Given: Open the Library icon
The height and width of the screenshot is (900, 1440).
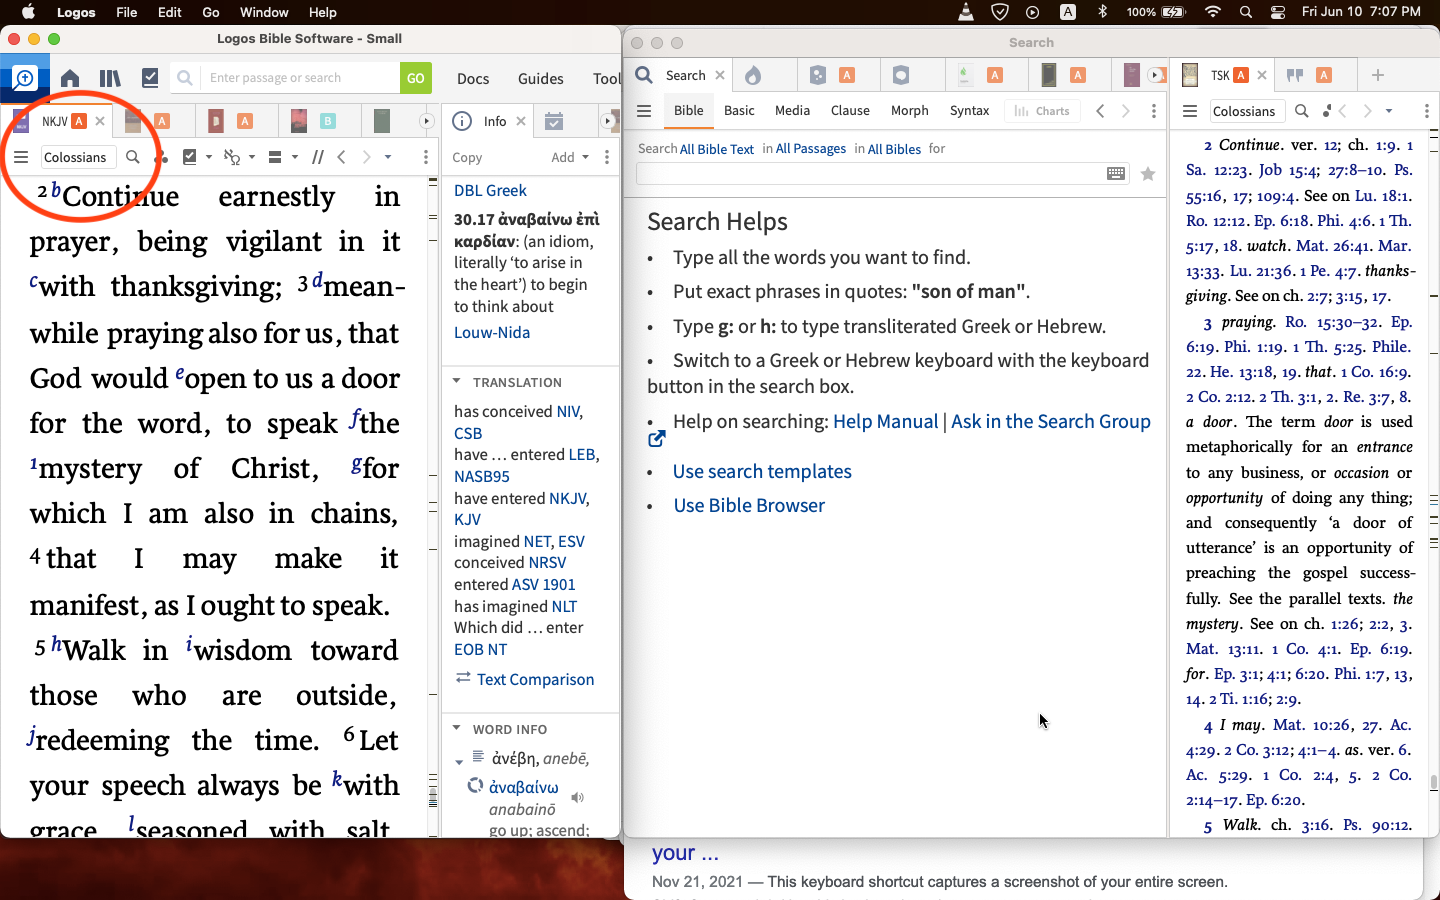Looking at the screenshot, I should tap(110, 78).
